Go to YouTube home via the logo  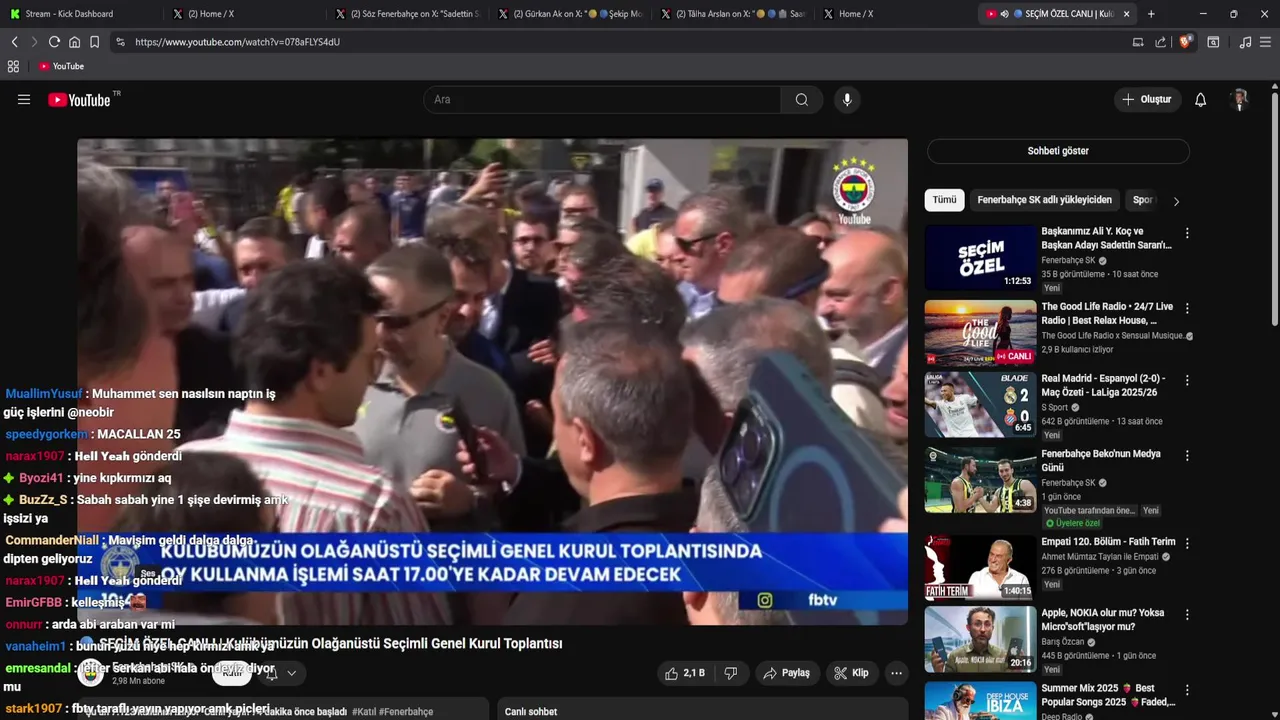tap(79, 100)
